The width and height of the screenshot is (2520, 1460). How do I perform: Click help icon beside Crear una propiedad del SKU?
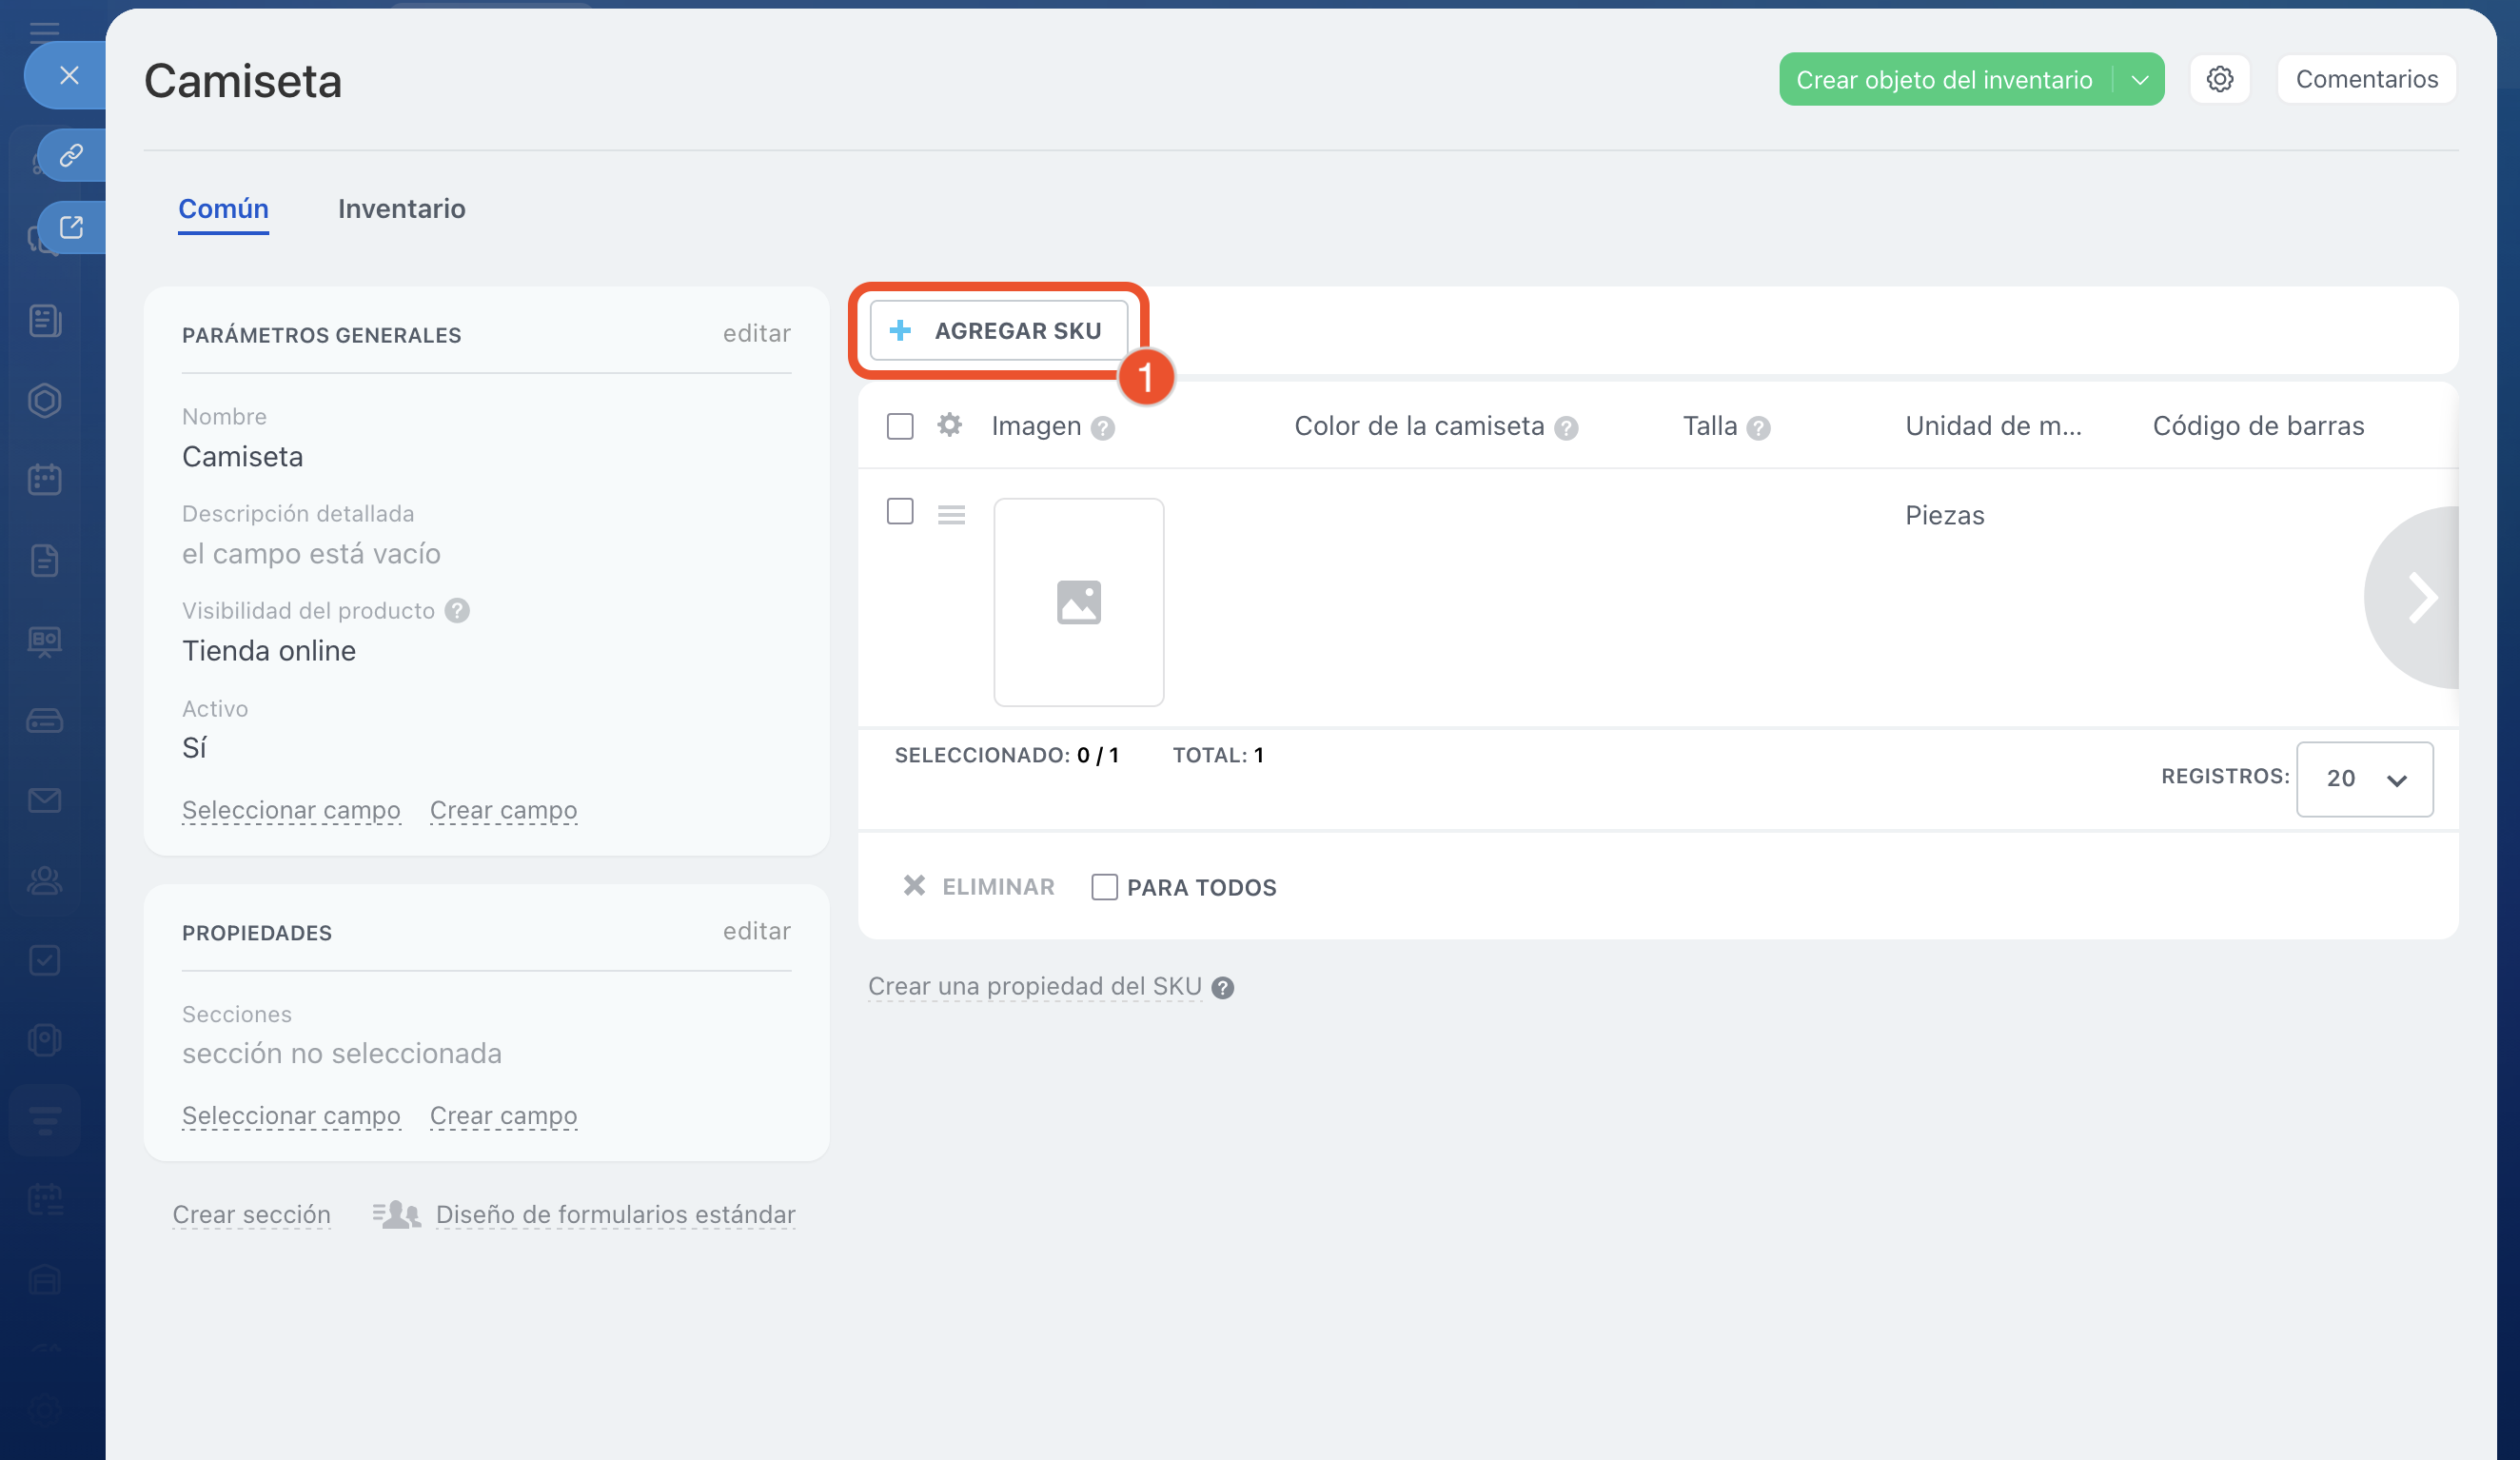coord(1222,987)
